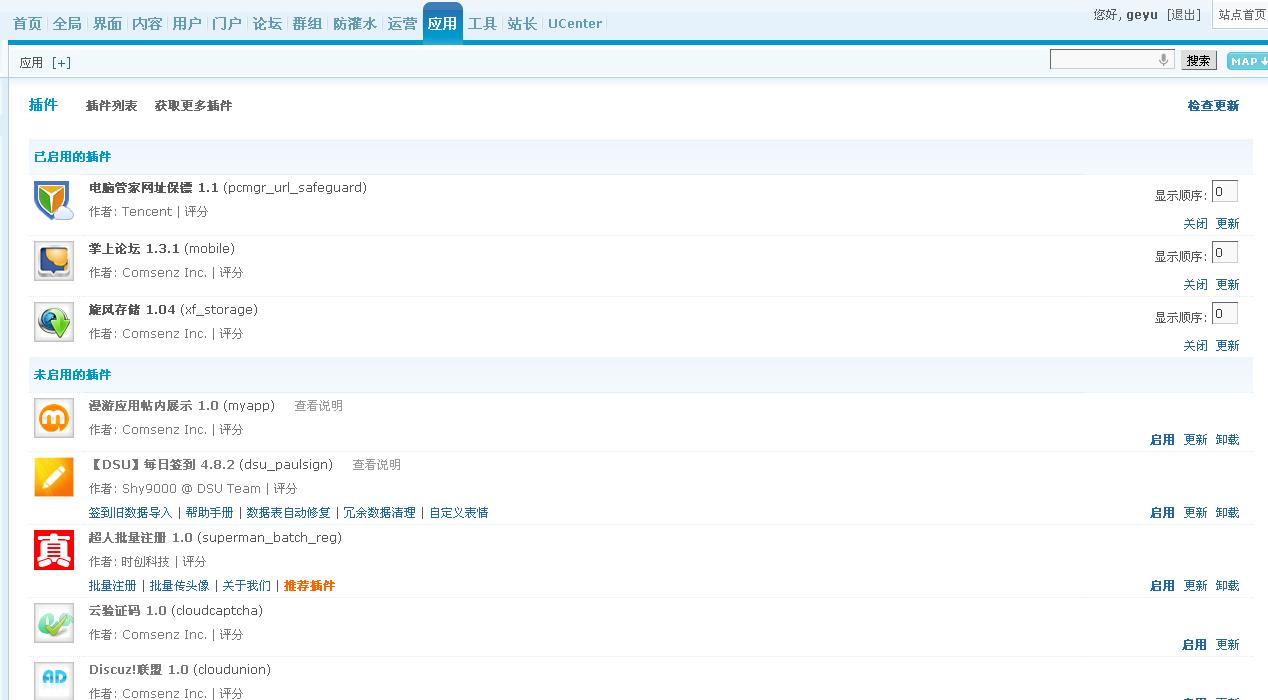This screenshot has width=1268, height=700.
Task: Click the DSU 每日签到 pencil icon
Action: pos(54,477)
